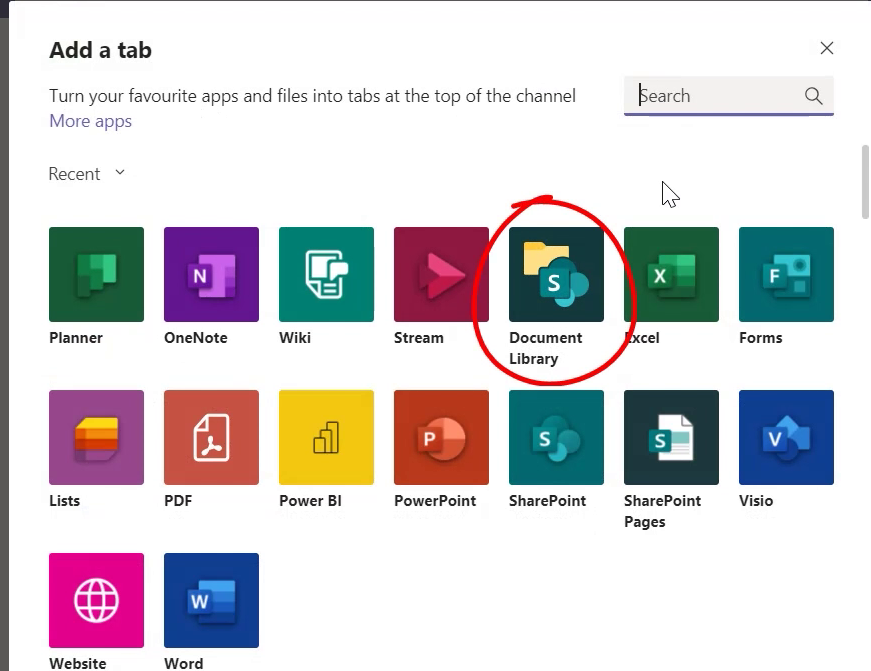871x671 pixels.
Task: Add the Wiki tab app
Action: click(x=326, y=274)
